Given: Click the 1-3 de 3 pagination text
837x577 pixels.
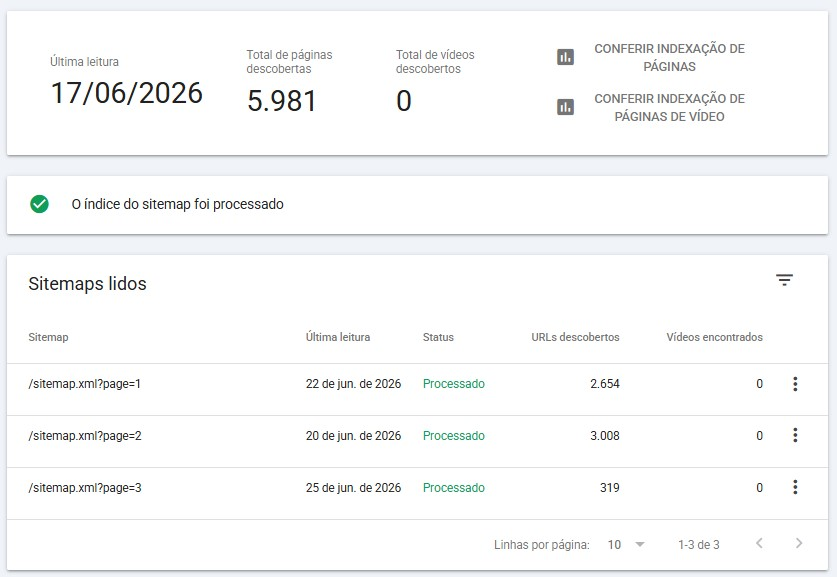Looking at the screenshot, I should tap(699, 544).
